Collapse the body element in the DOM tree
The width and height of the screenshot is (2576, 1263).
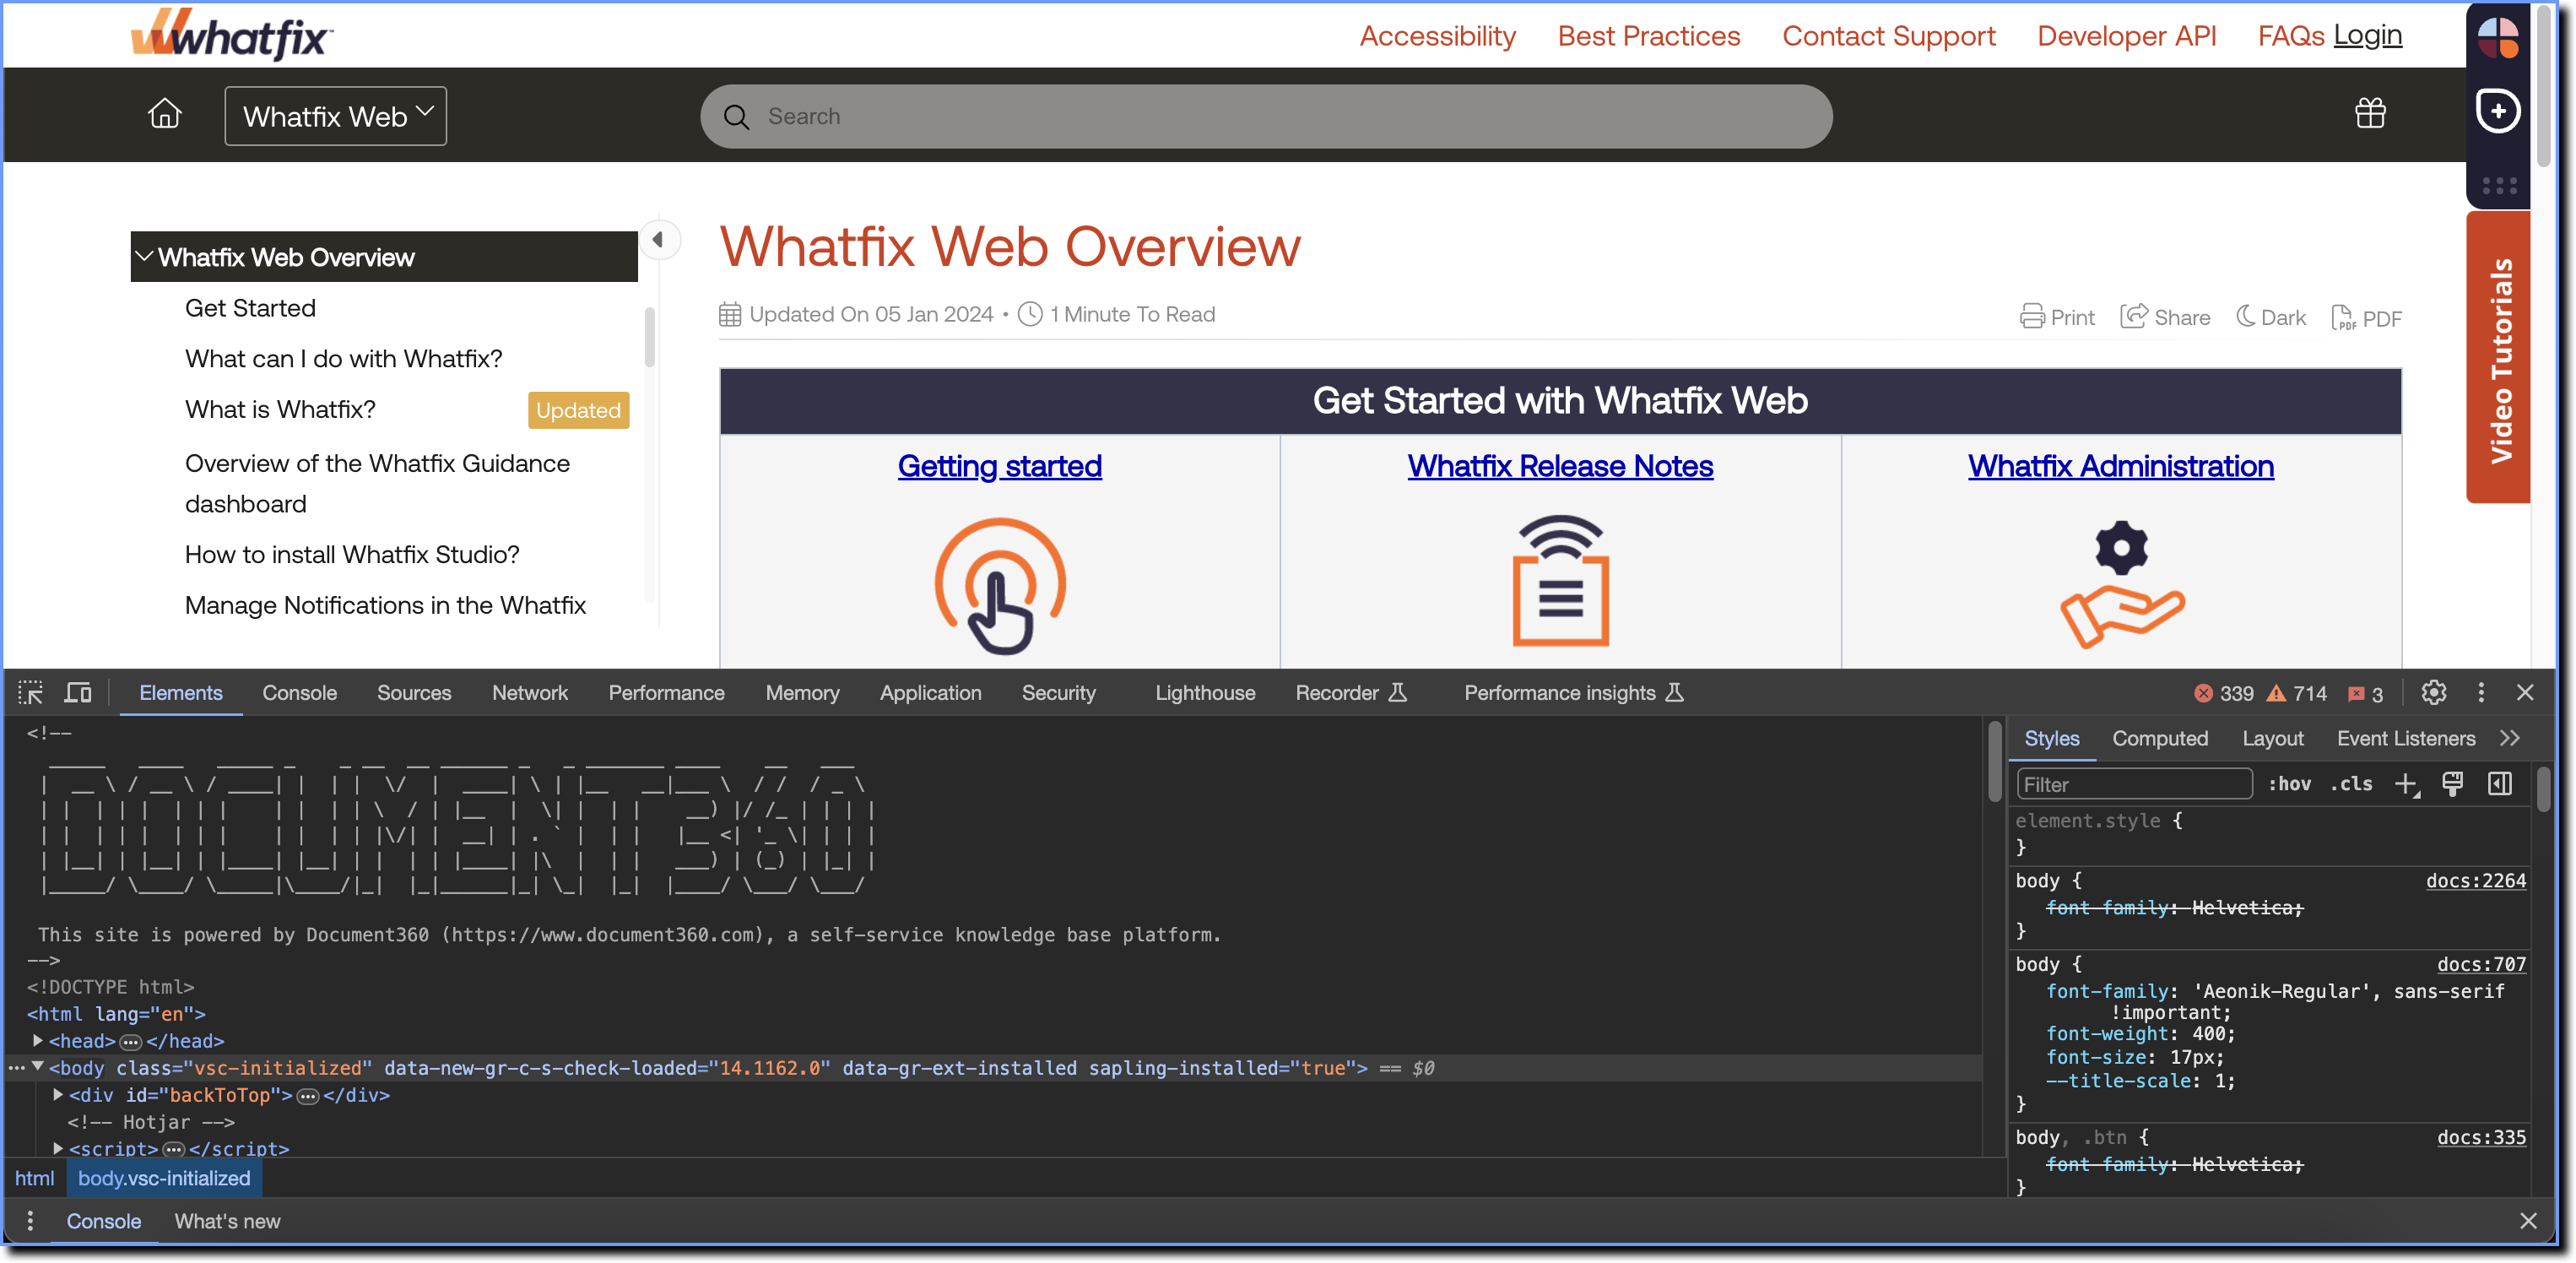pyautogui.click(x=38, y=1067)
